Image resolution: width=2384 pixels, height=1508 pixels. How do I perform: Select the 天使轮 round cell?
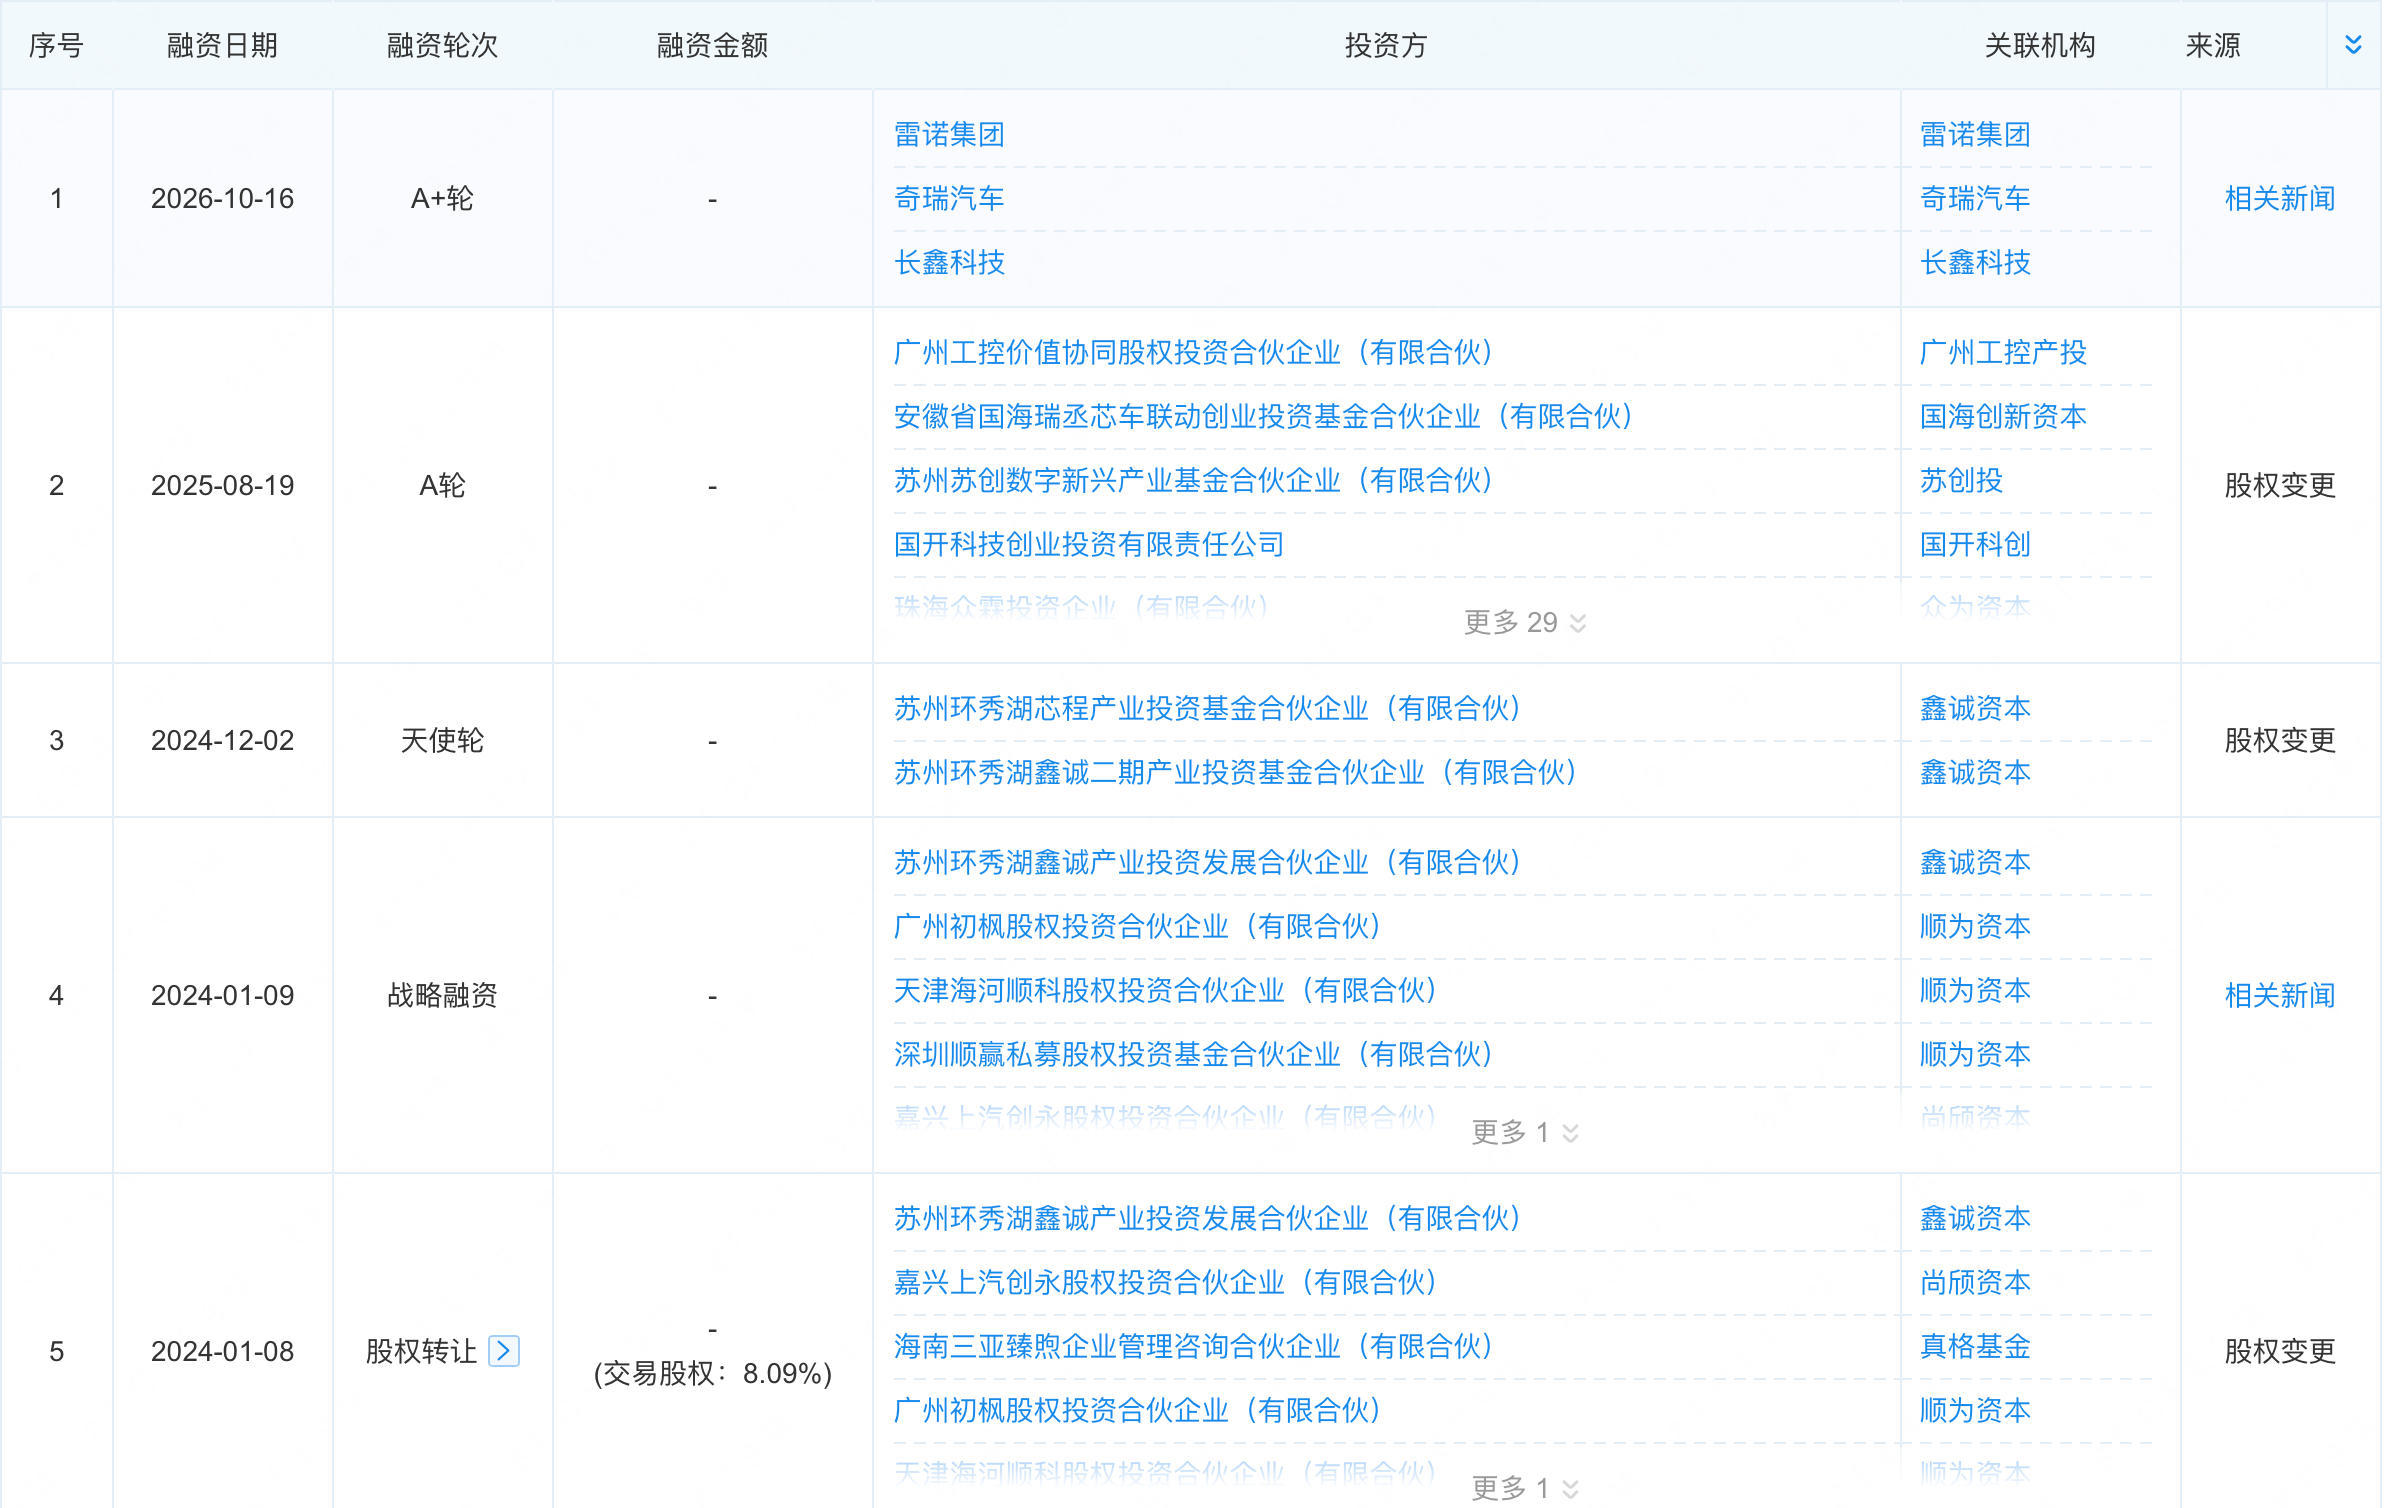click(442, 740)
